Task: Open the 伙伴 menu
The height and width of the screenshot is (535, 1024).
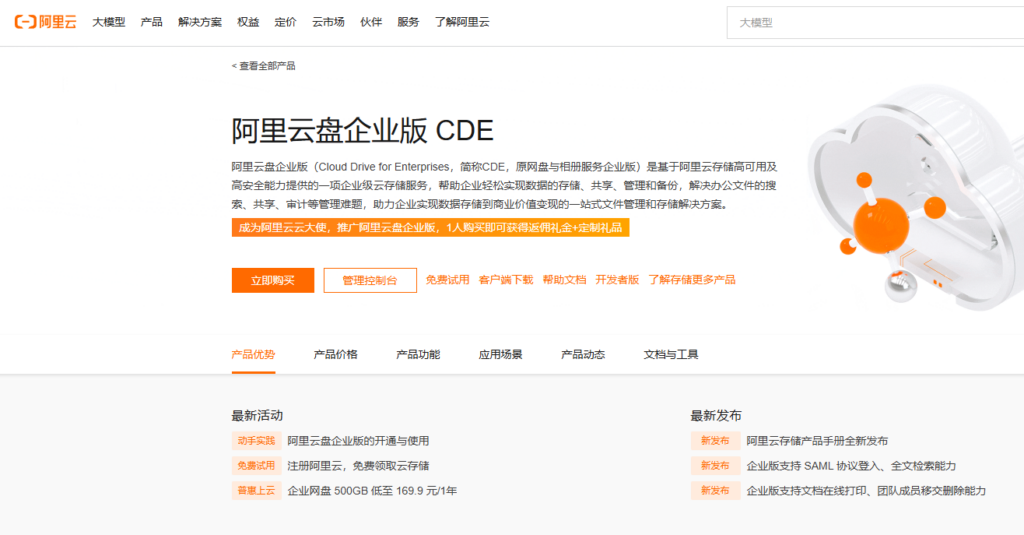Action: pos(371,22)
